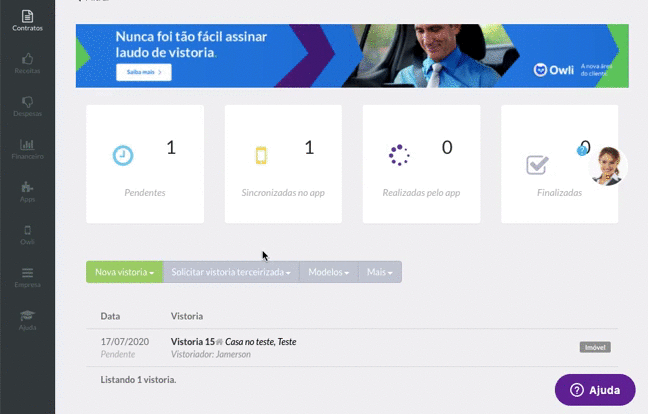Click the purple Ajuda help button
This screenshot has height=414, width=648.
(x=595, y=390)
